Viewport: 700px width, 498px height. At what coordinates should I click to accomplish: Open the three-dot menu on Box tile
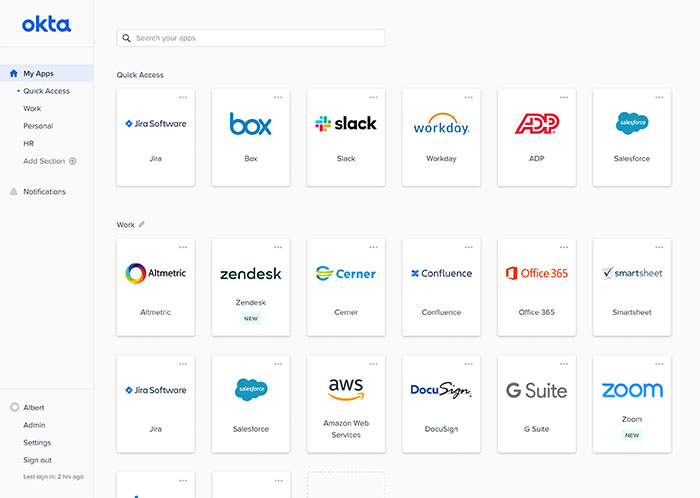tap(278, 97)
